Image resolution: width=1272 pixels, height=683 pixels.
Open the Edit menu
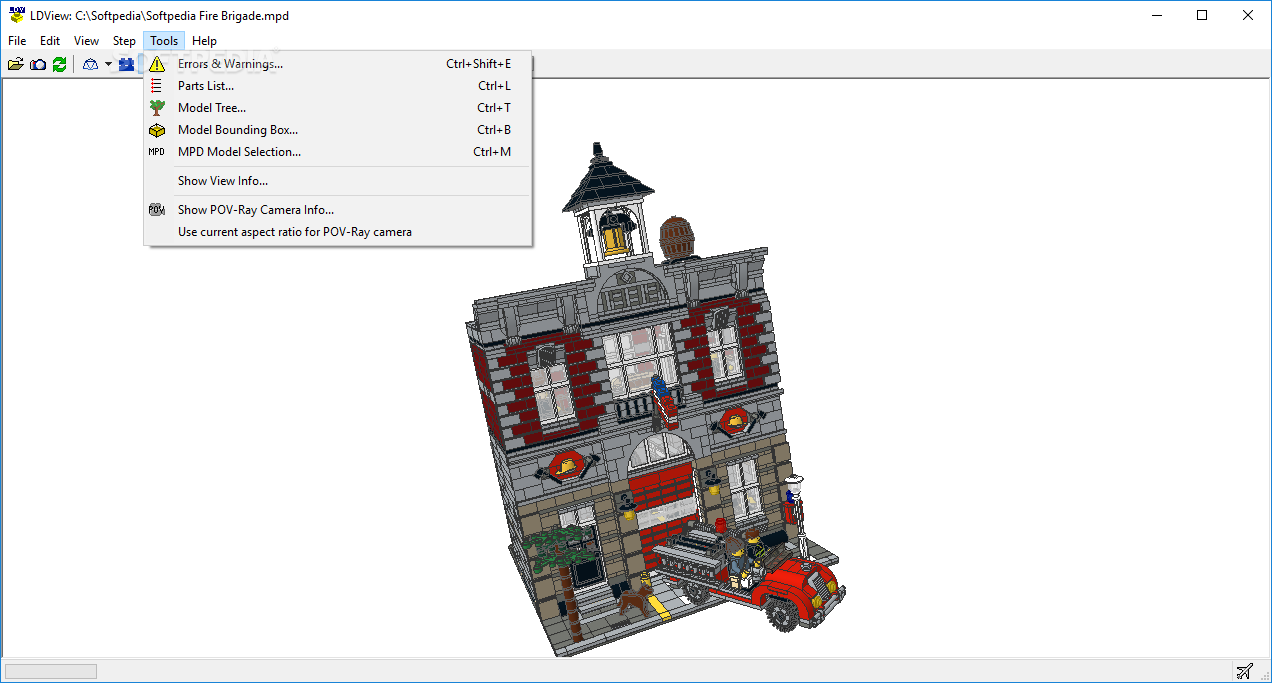[x=50, y=41]
